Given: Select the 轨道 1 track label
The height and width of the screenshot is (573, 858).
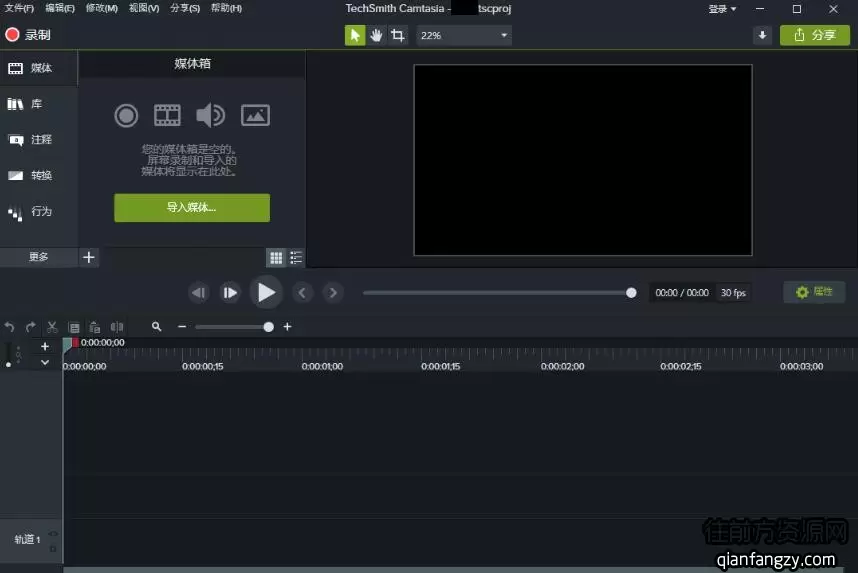Looking at the screenshot, I should 27,540.
